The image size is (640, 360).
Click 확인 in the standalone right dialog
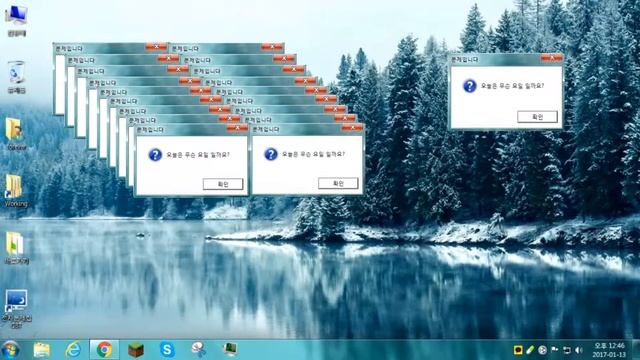tap(537, 117)
